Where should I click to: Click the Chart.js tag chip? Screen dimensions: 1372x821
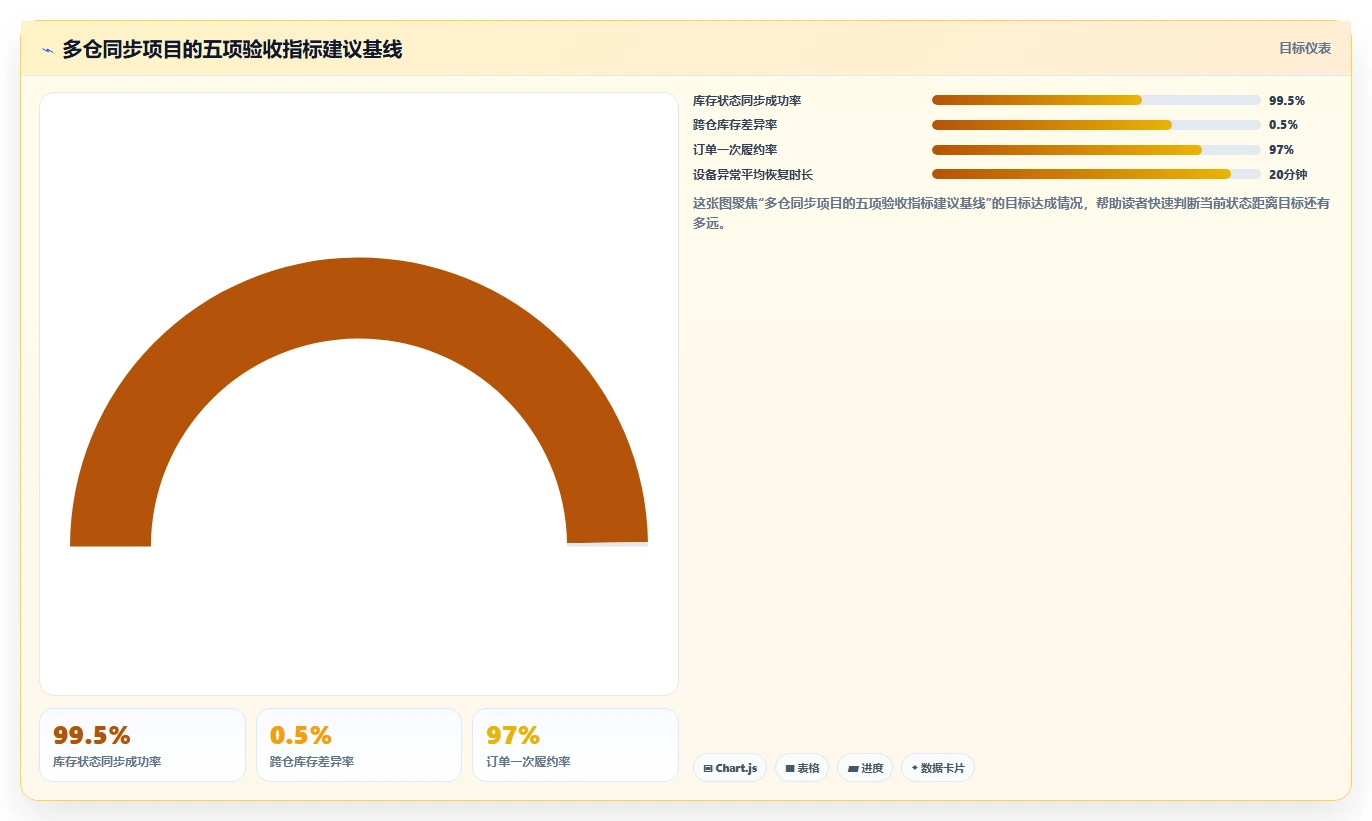pyautogui.click(x=730, y=768)
